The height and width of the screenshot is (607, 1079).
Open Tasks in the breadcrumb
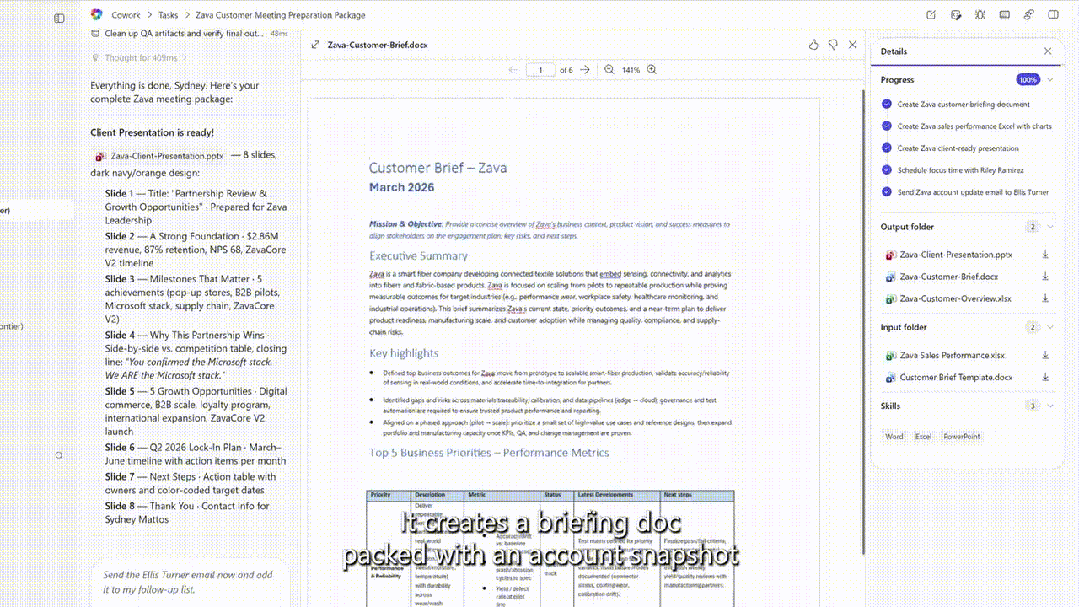pyautogui.click(x=168, y=15)
